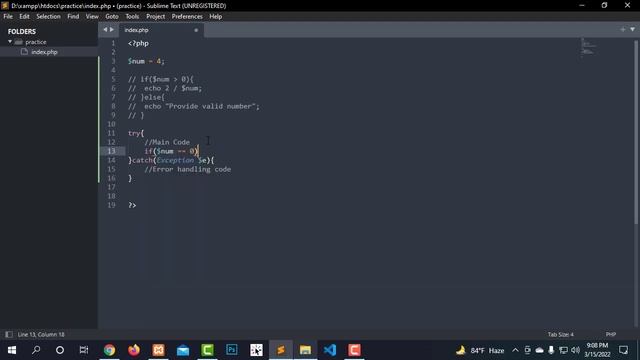Open the red Camtasia recorder taskbar icon
Viewport: 640px width, 360px height.
[x=354, y=350]
